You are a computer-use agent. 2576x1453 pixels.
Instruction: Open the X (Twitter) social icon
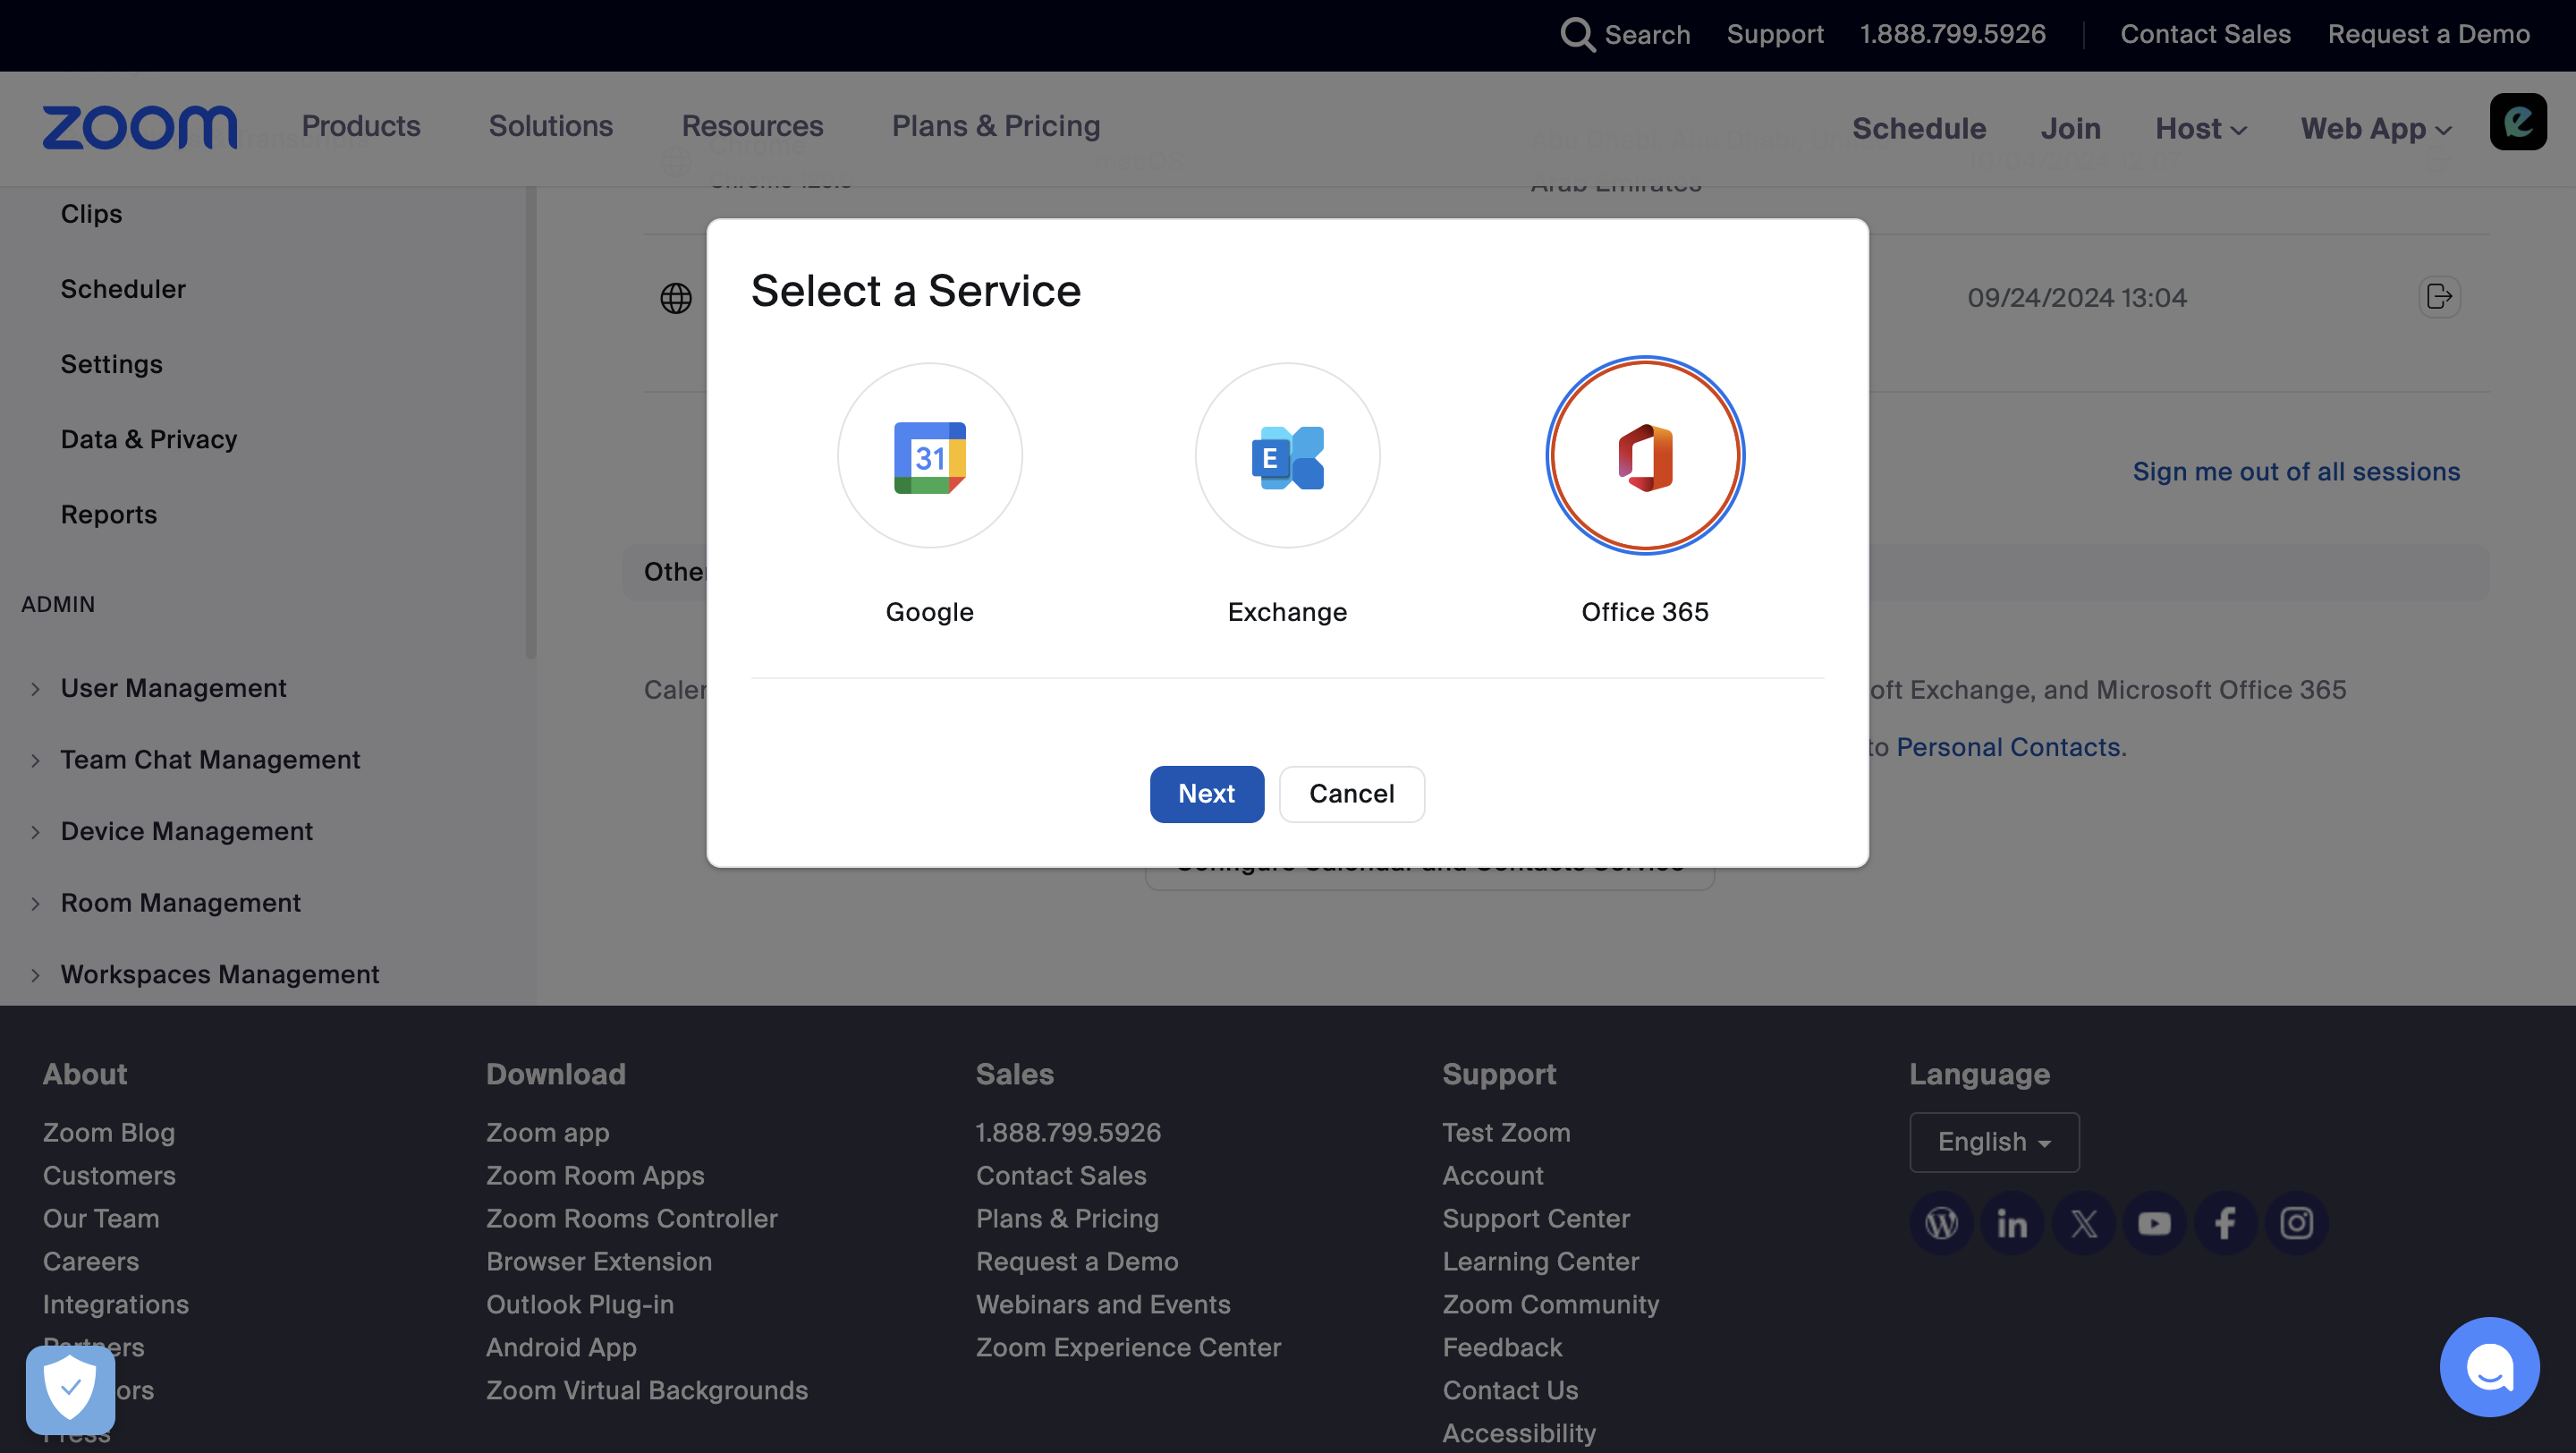(x=2083, y=1222)
